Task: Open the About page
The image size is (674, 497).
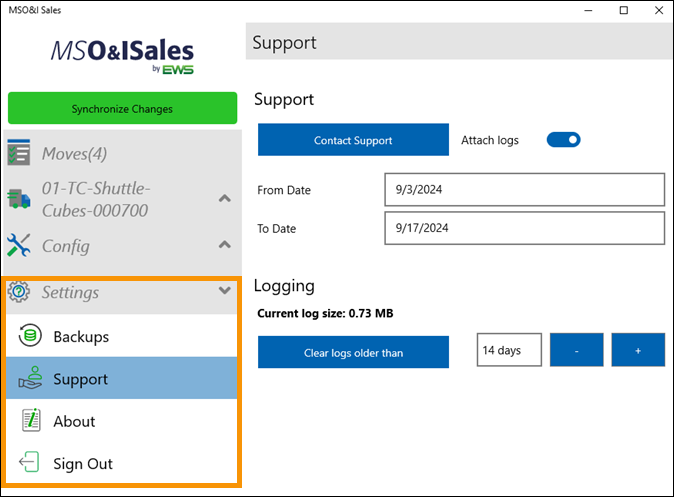Action: click(x=121, y=420)
